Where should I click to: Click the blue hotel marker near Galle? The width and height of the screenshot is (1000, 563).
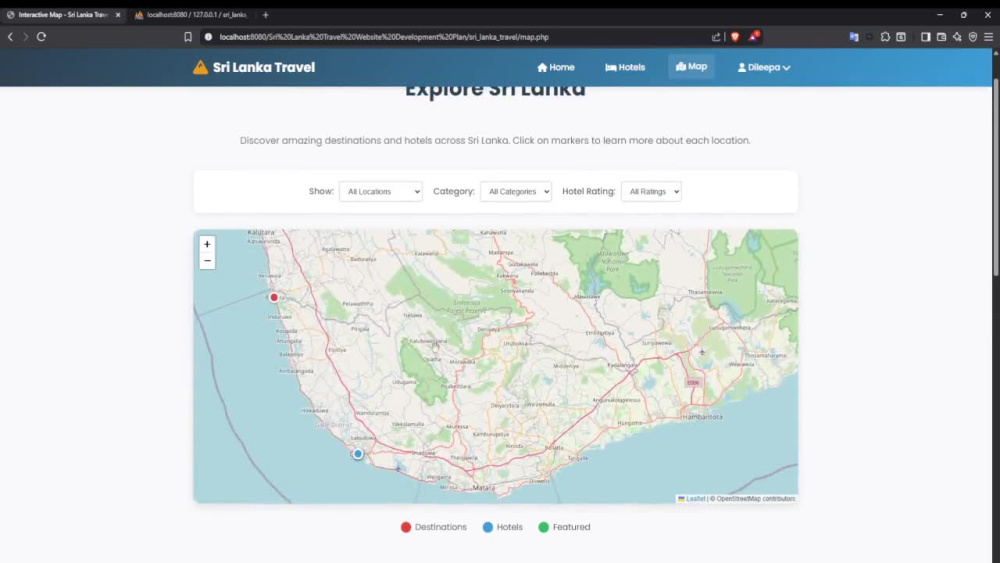point(358,454)
